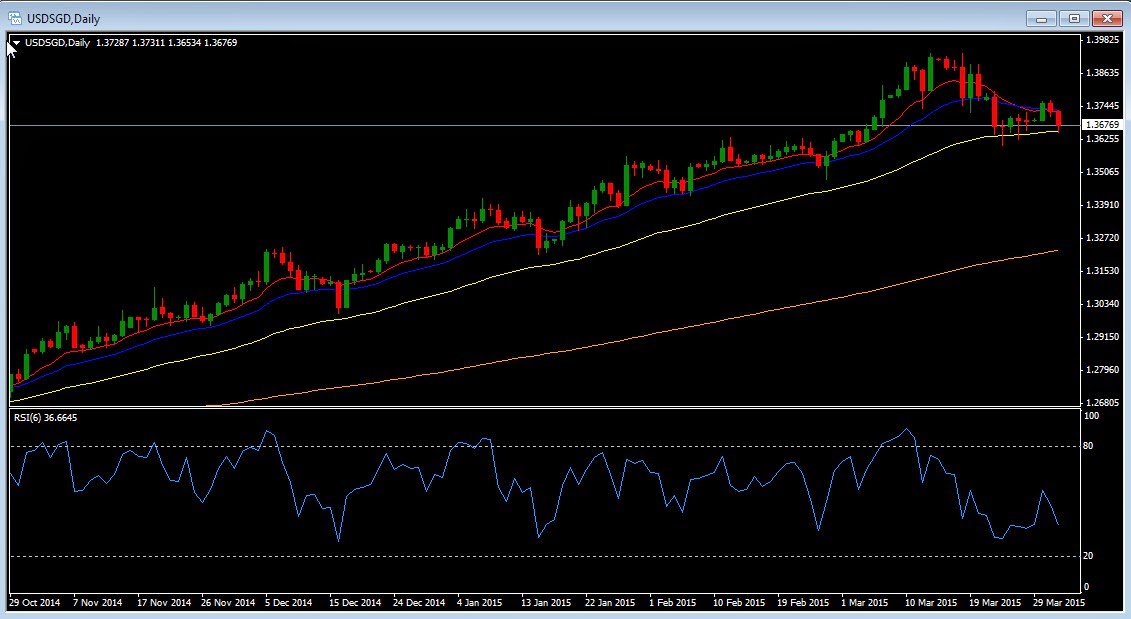This screenshot has height=619, width=1131.
Task: Click price scale value 1.35065
Action: coord(1102,172)
